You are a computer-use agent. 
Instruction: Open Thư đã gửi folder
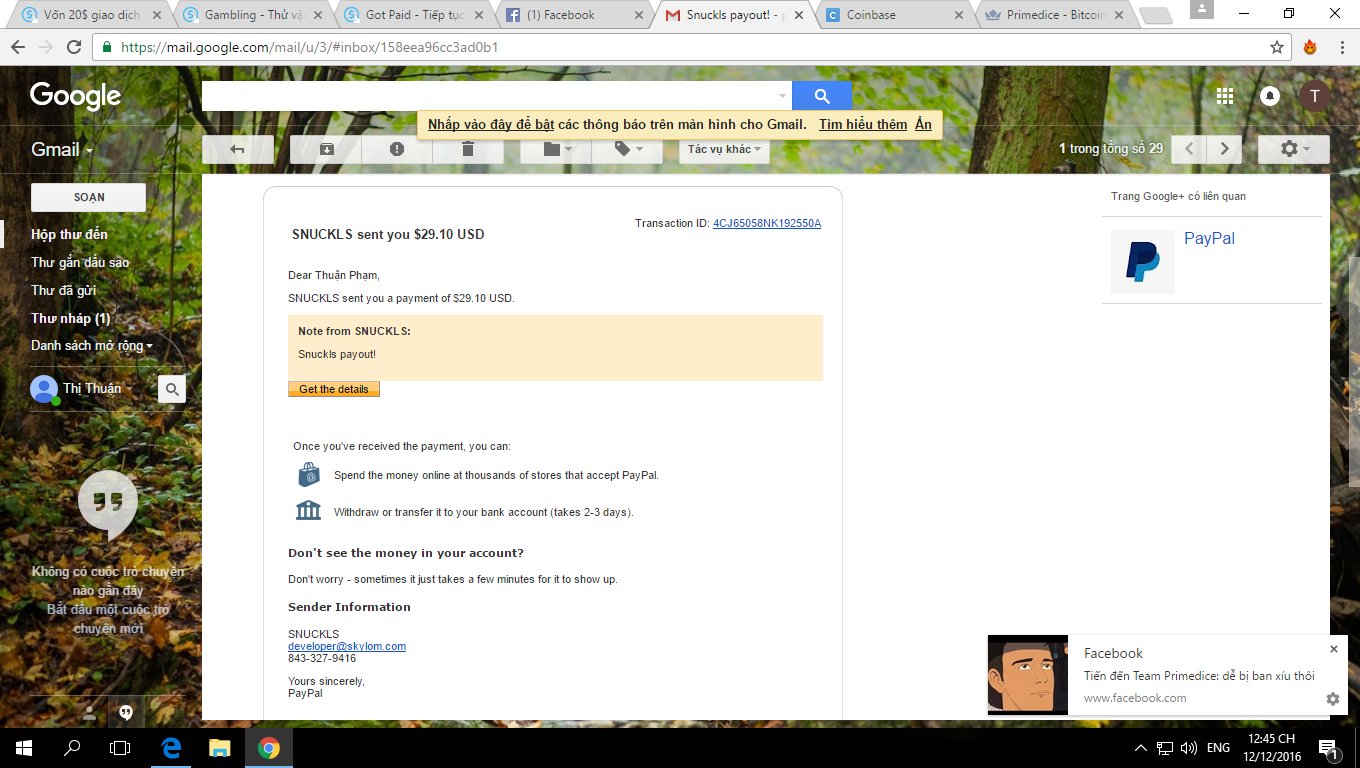pos(63,290)
